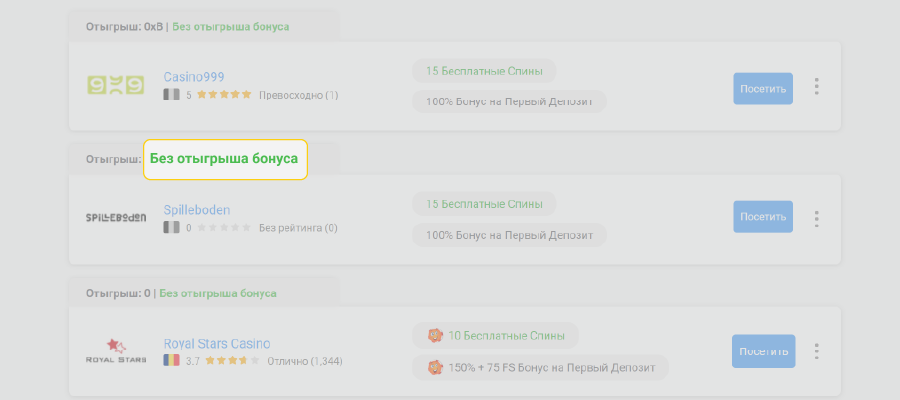
Task: Click the Spilleboden logo
Action: click(116, 217)
